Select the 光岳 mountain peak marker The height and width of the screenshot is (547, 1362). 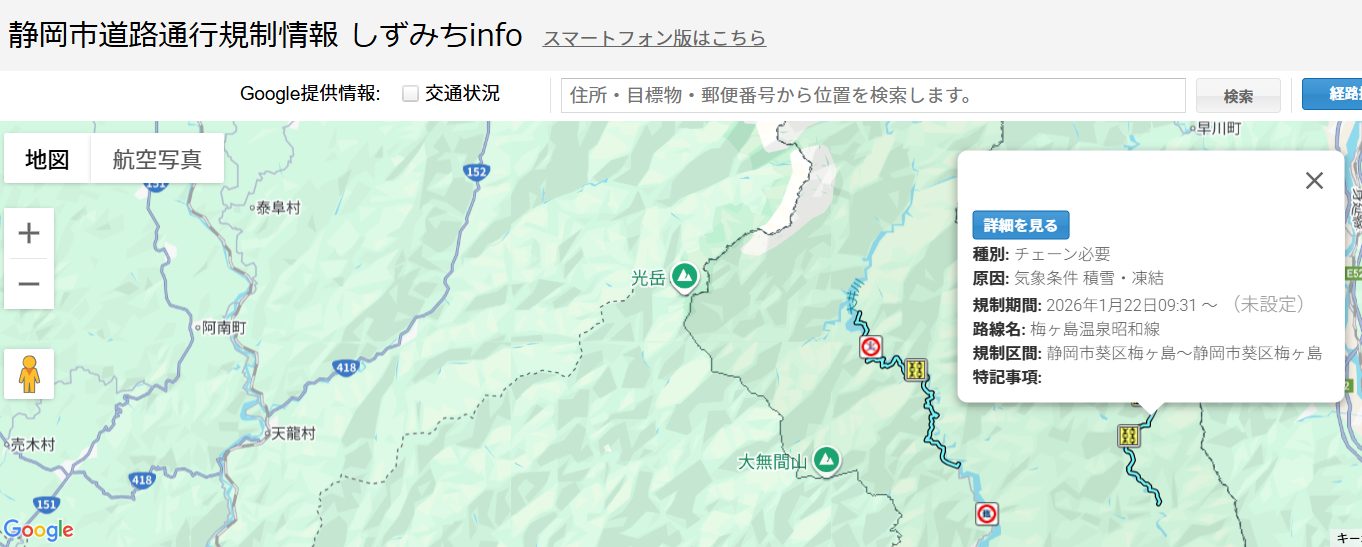coord(685,275)
